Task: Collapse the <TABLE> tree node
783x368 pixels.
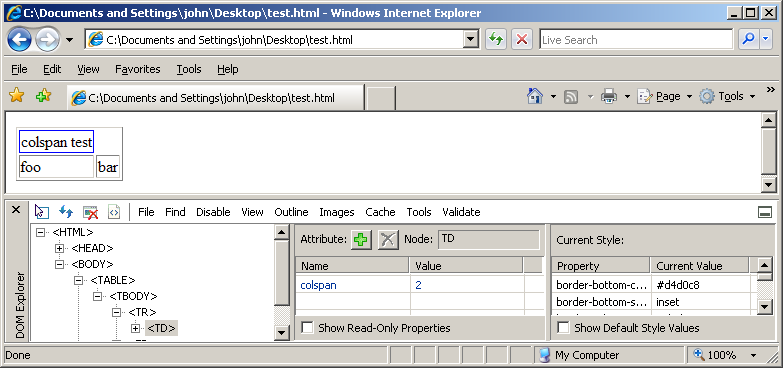Action: coord(78,280)
